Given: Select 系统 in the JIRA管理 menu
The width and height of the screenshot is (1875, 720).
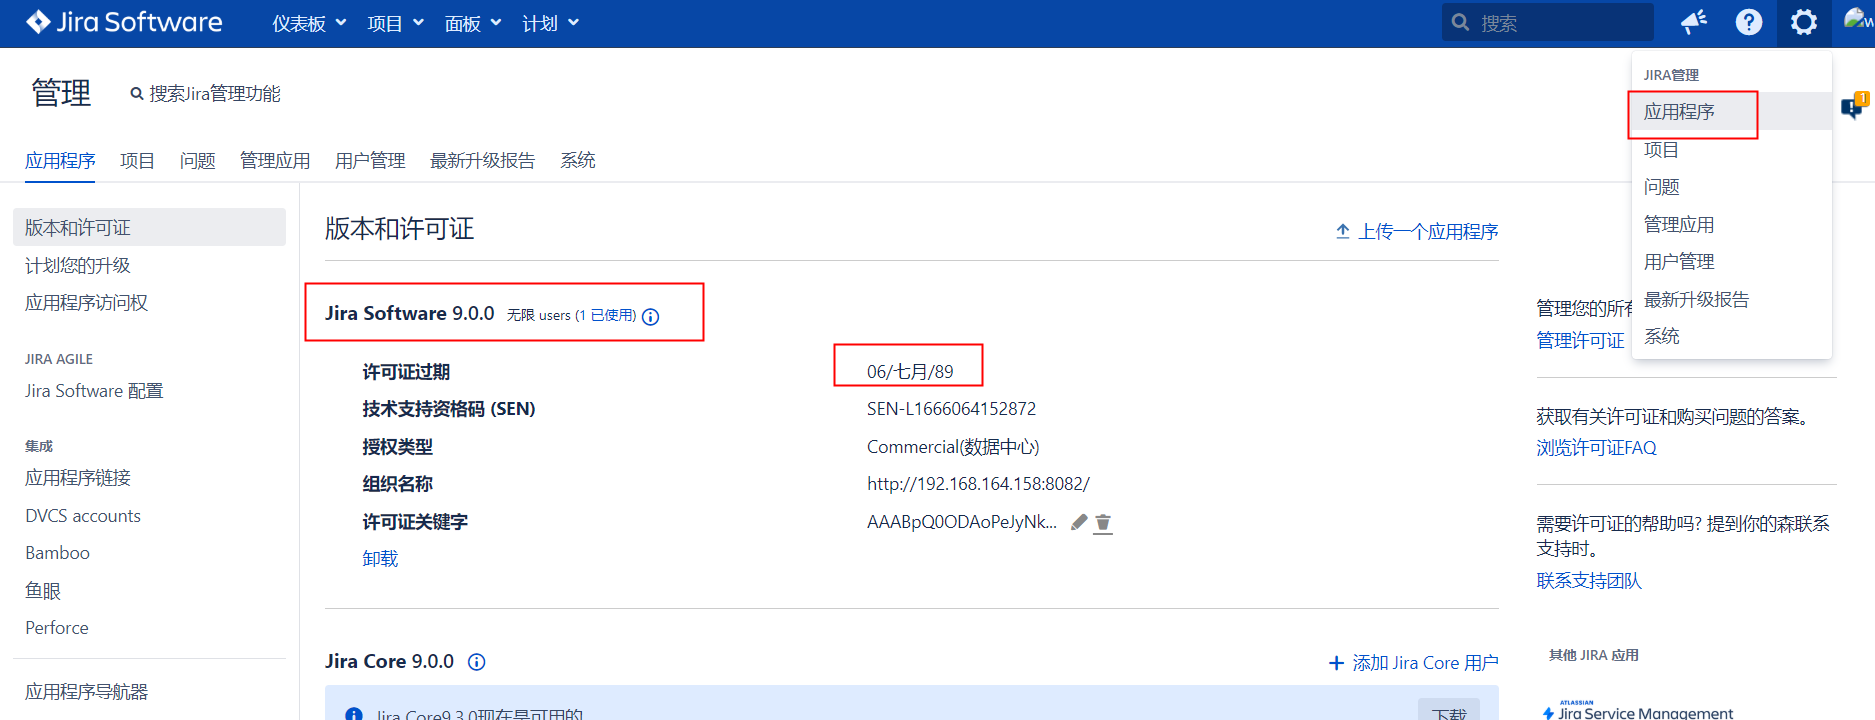Looking at the screenshot, I should pyautogui.click(x=1662, y=336).
